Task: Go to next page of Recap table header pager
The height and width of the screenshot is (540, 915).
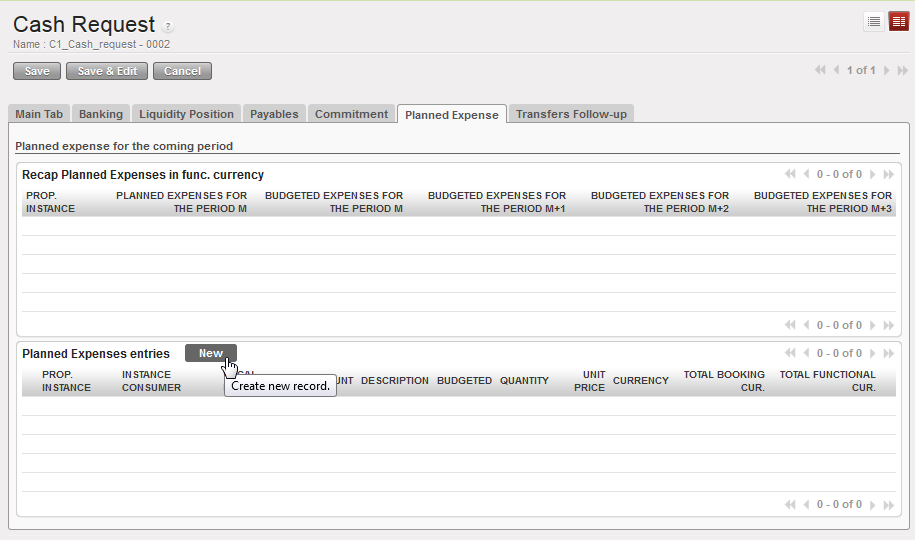Action: (873, 174)
